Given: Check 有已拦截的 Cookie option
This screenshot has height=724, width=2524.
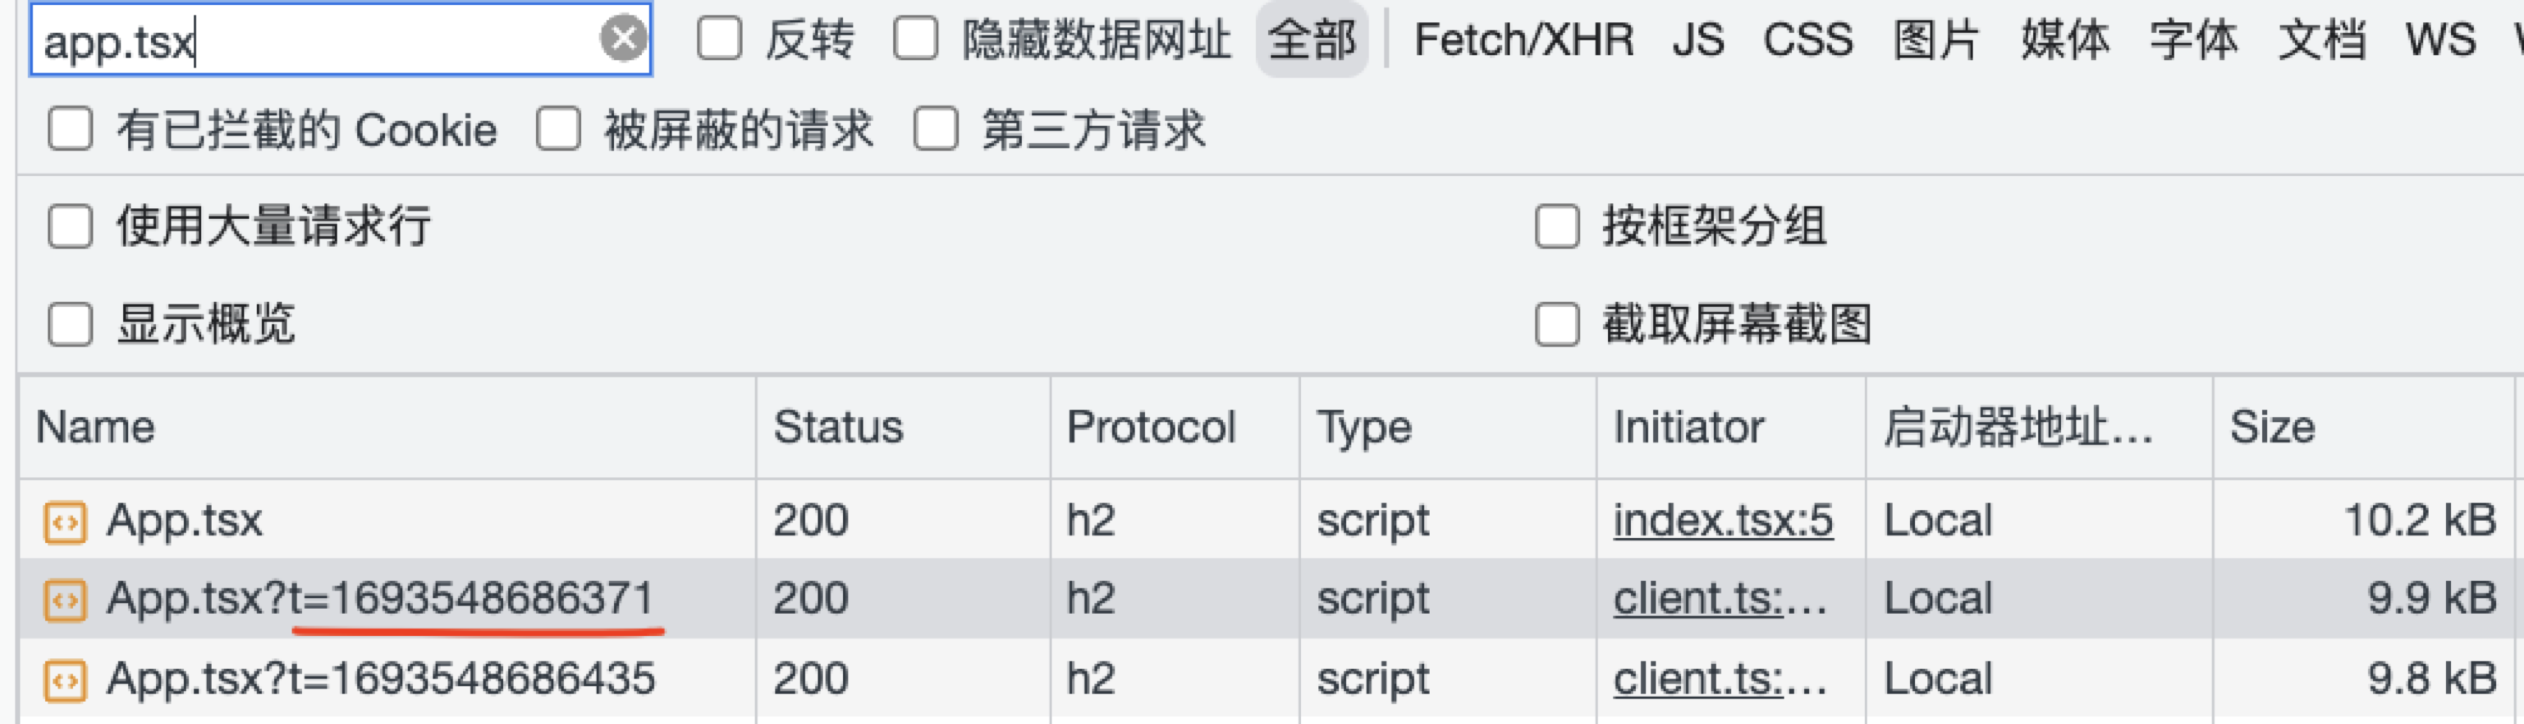Looking at the screenshot, I should tap(70, 130).
